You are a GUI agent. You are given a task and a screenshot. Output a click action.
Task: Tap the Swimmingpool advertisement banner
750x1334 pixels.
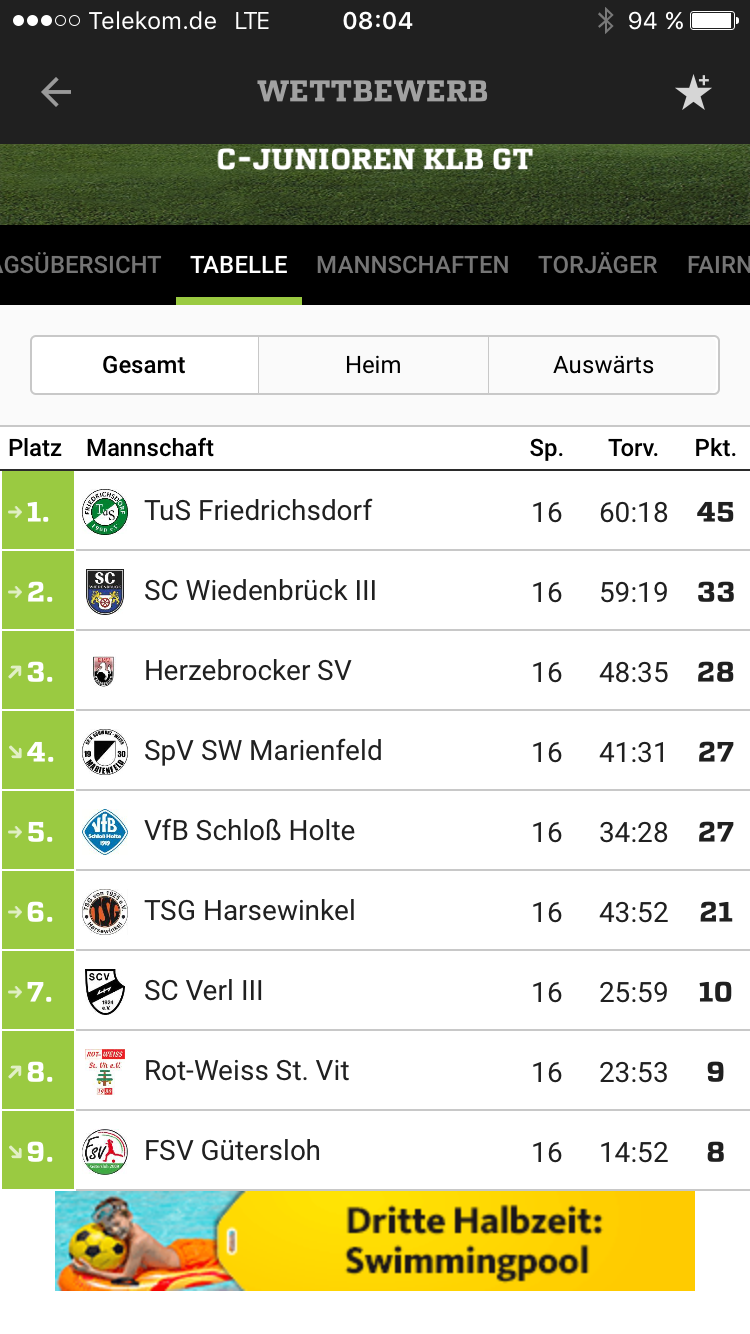coord(375,1241)
